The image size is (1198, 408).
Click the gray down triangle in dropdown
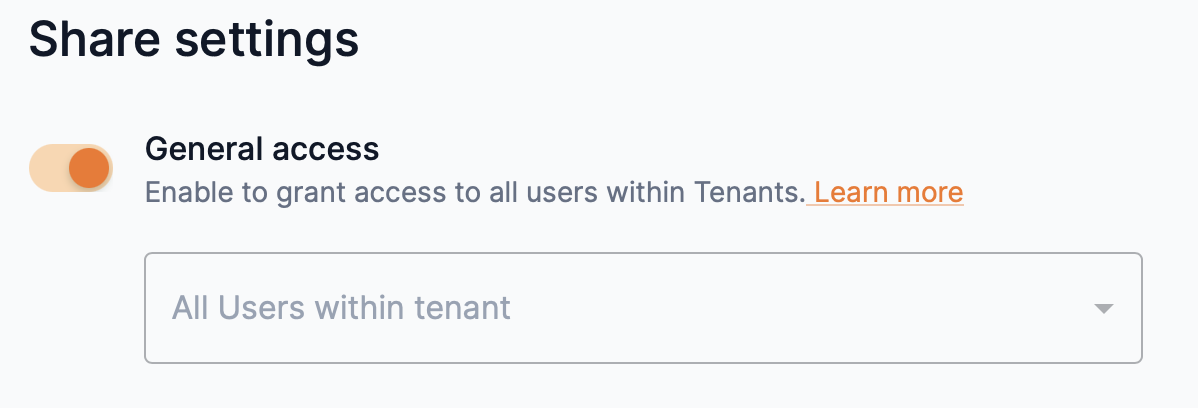pos(1103,308)
